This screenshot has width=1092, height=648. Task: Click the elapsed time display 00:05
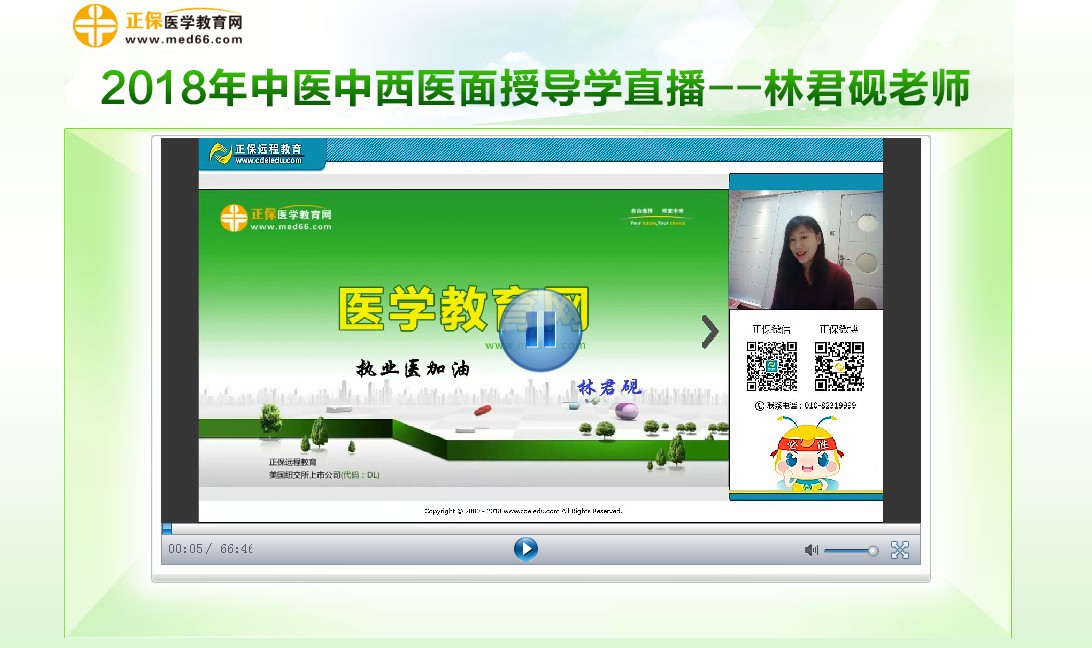coord(185,550)
